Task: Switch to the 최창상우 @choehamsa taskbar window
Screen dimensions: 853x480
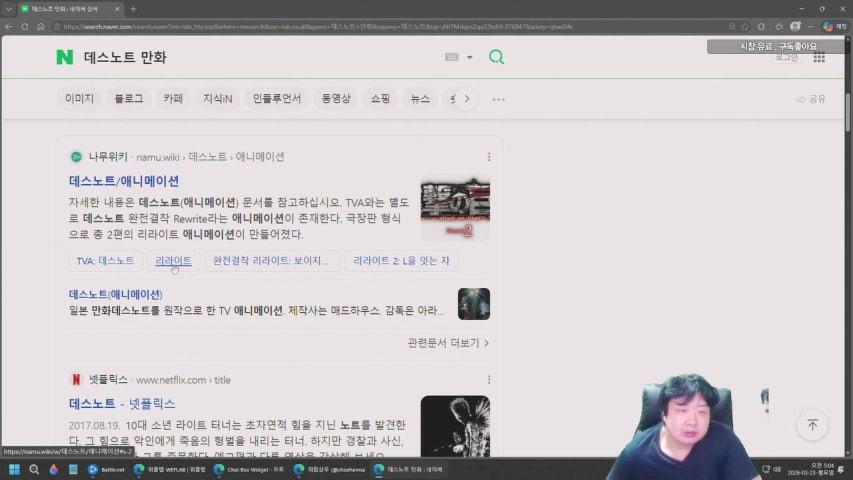Action: [330, 469]
